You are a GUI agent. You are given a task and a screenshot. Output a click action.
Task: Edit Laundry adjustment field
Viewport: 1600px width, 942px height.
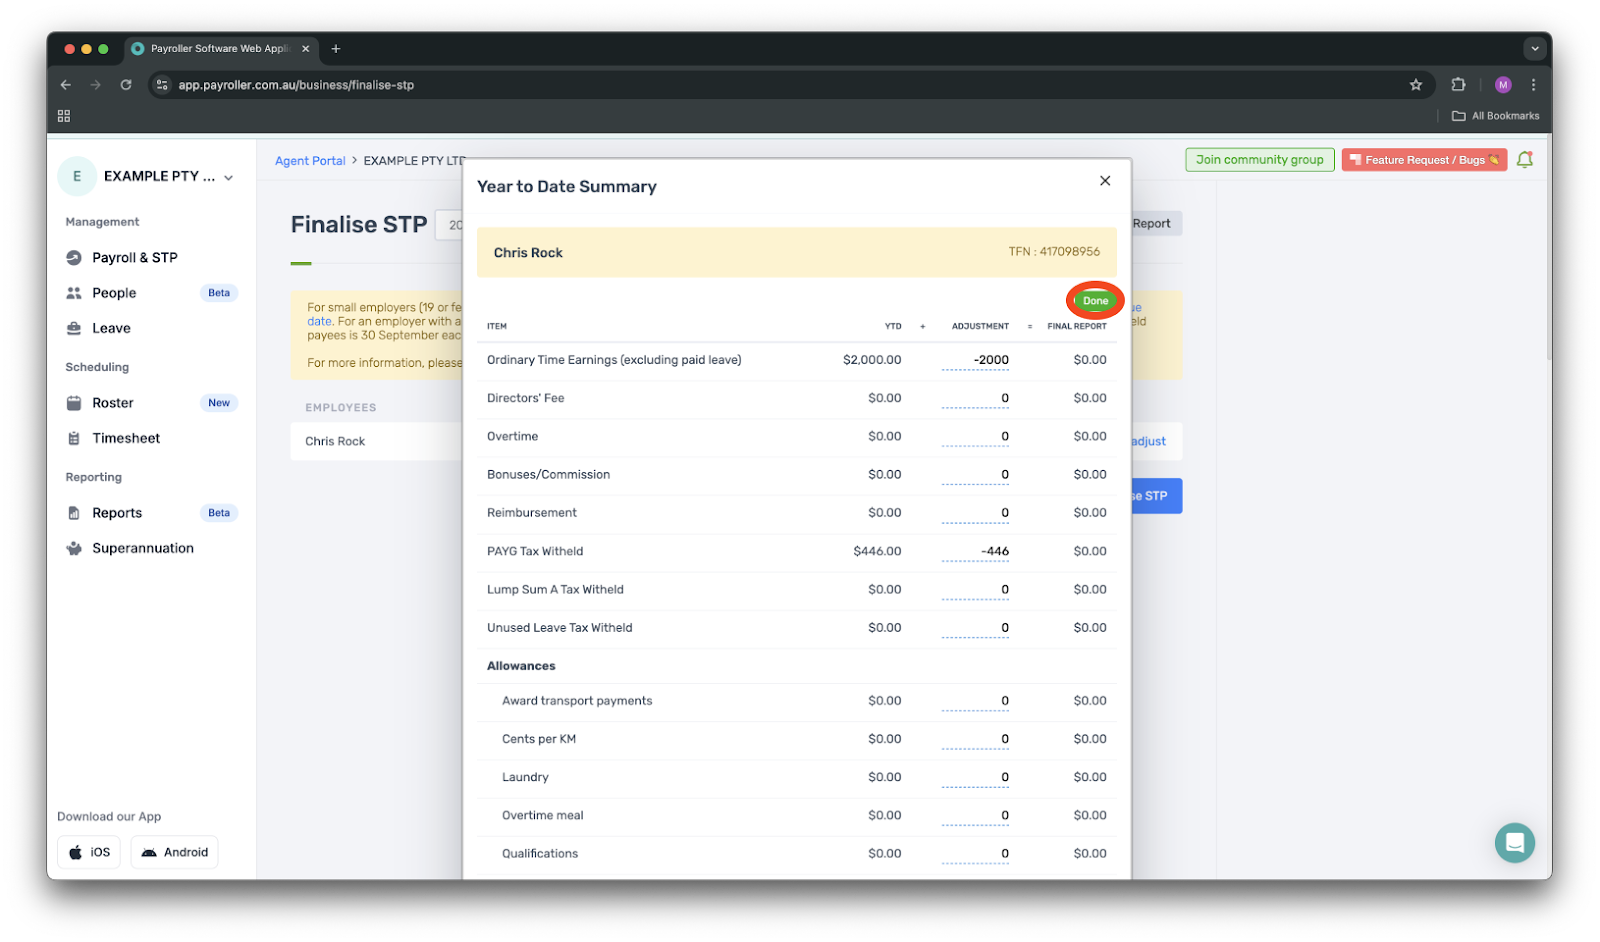pyautogui.click(x=975, y=777)
